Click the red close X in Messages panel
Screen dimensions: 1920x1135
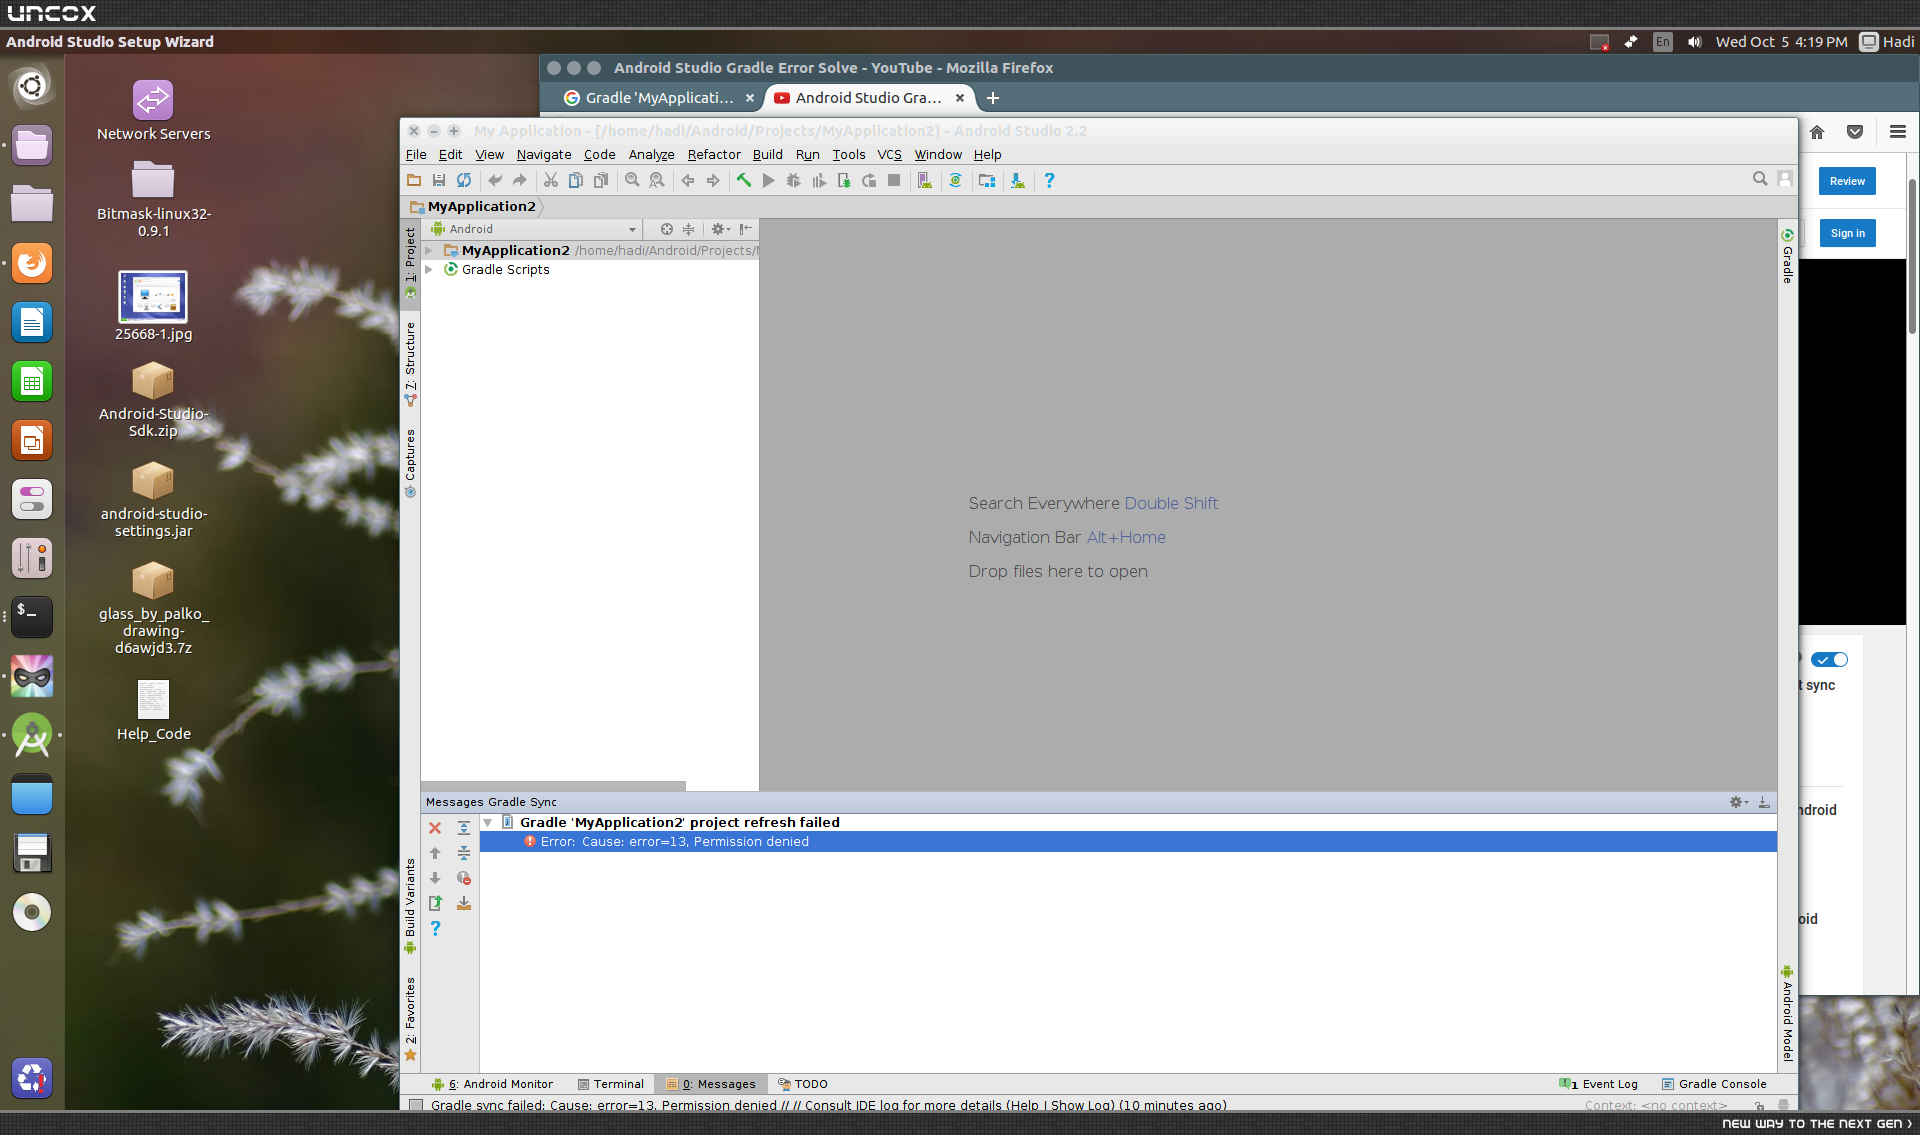(435, 828)
